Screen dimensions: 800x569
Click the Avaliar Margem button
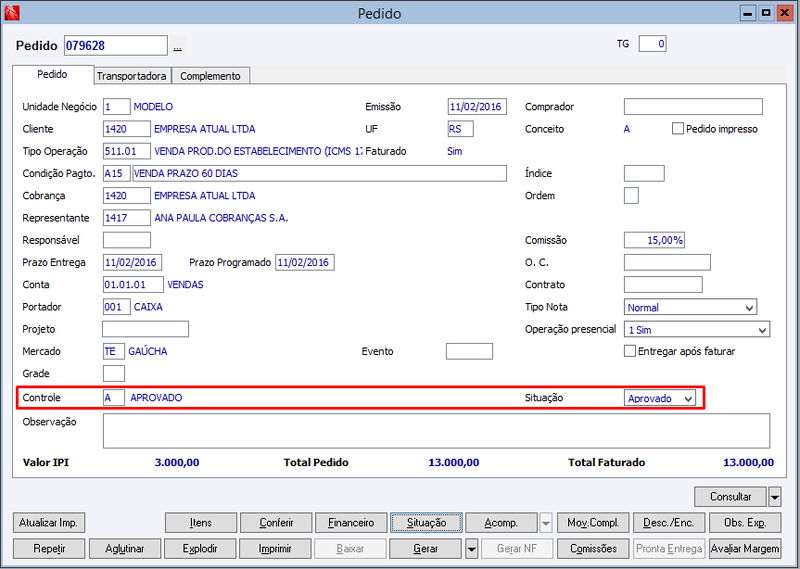pos(745,549)
